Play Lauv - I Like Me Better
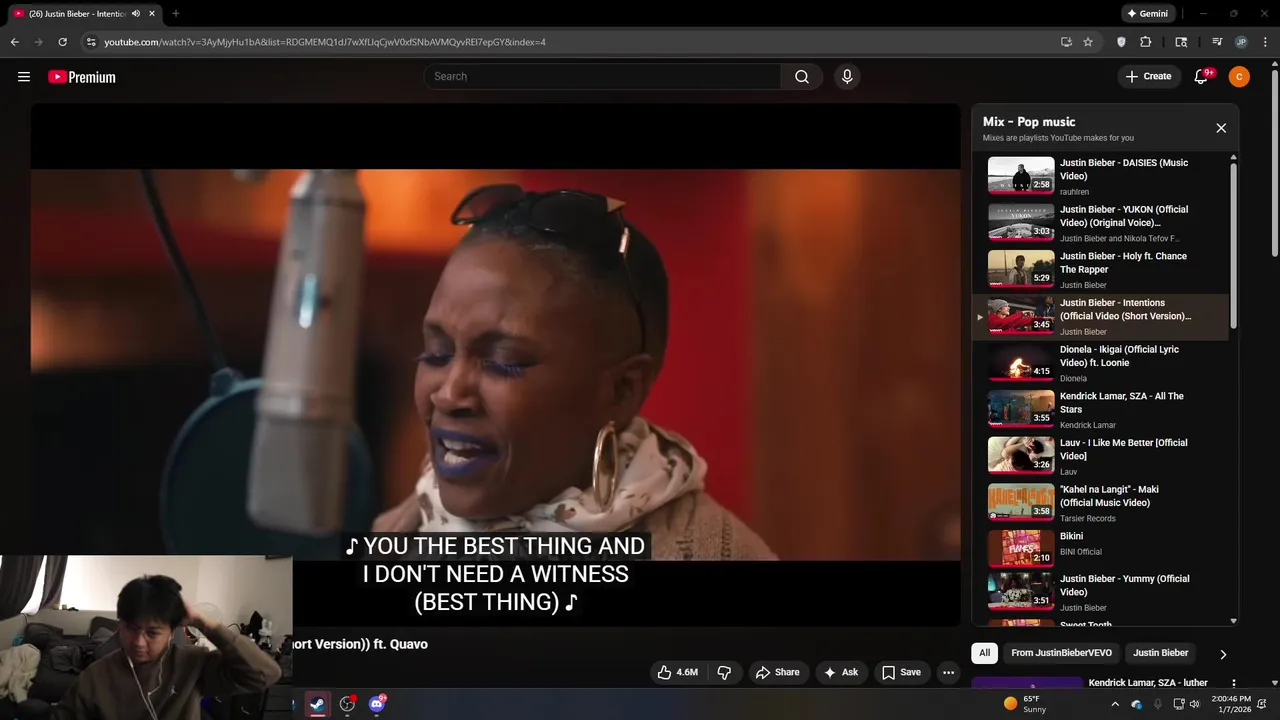Viewport: 1280px width, 720px height. (x=1100, y=456)
